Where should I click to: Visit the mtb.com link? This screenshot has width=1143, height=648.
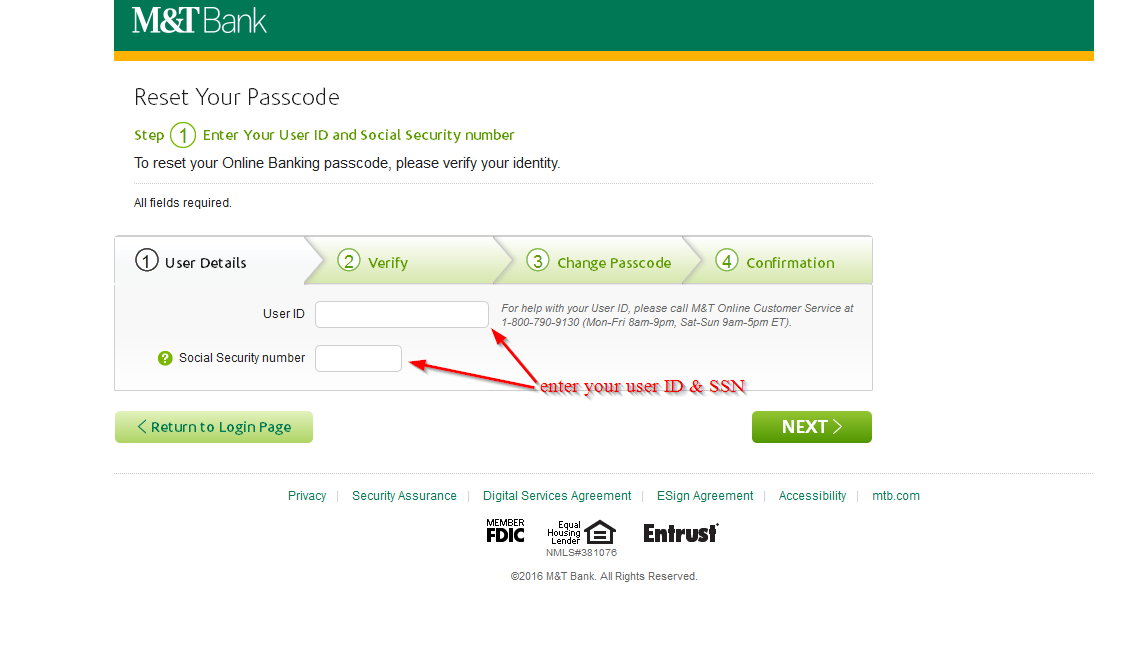(x=896, y=496)
